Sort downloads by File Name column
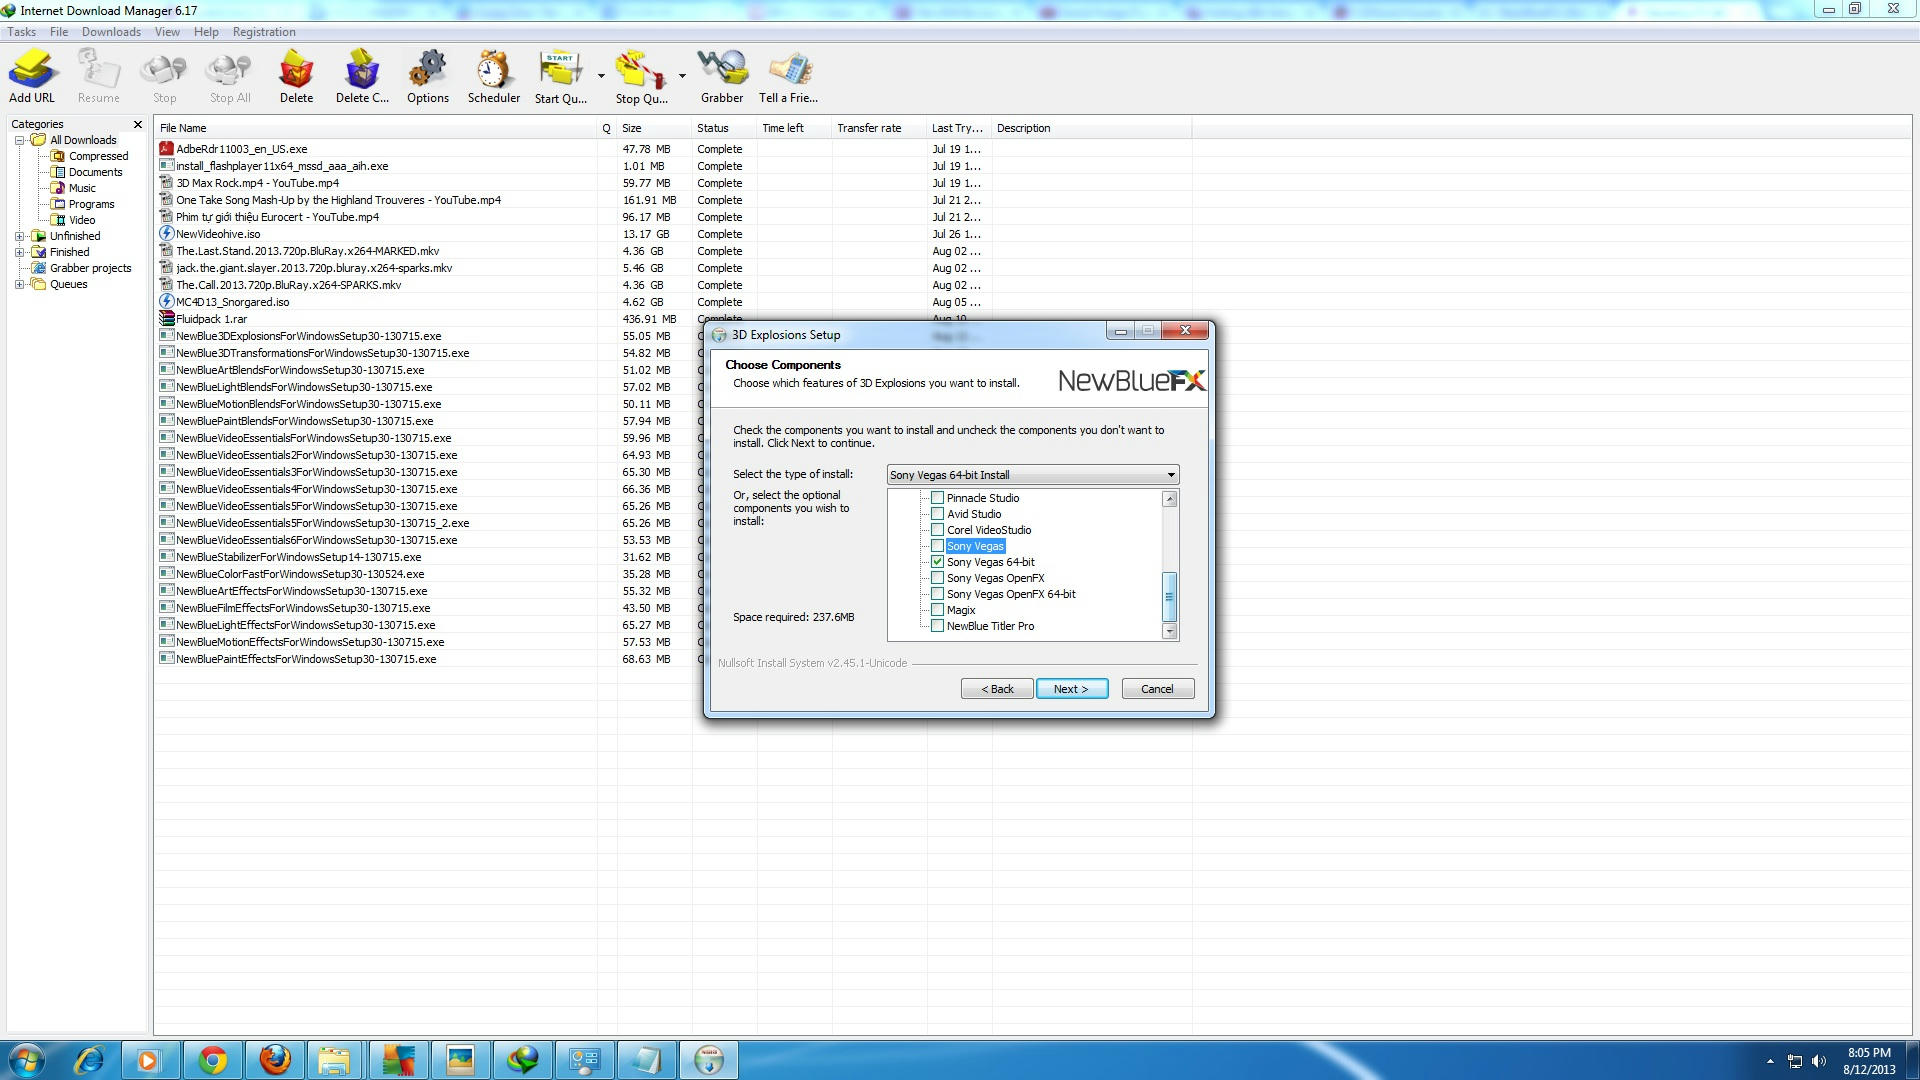This screenshot has height=1080, width=1920. pos(376,128)
